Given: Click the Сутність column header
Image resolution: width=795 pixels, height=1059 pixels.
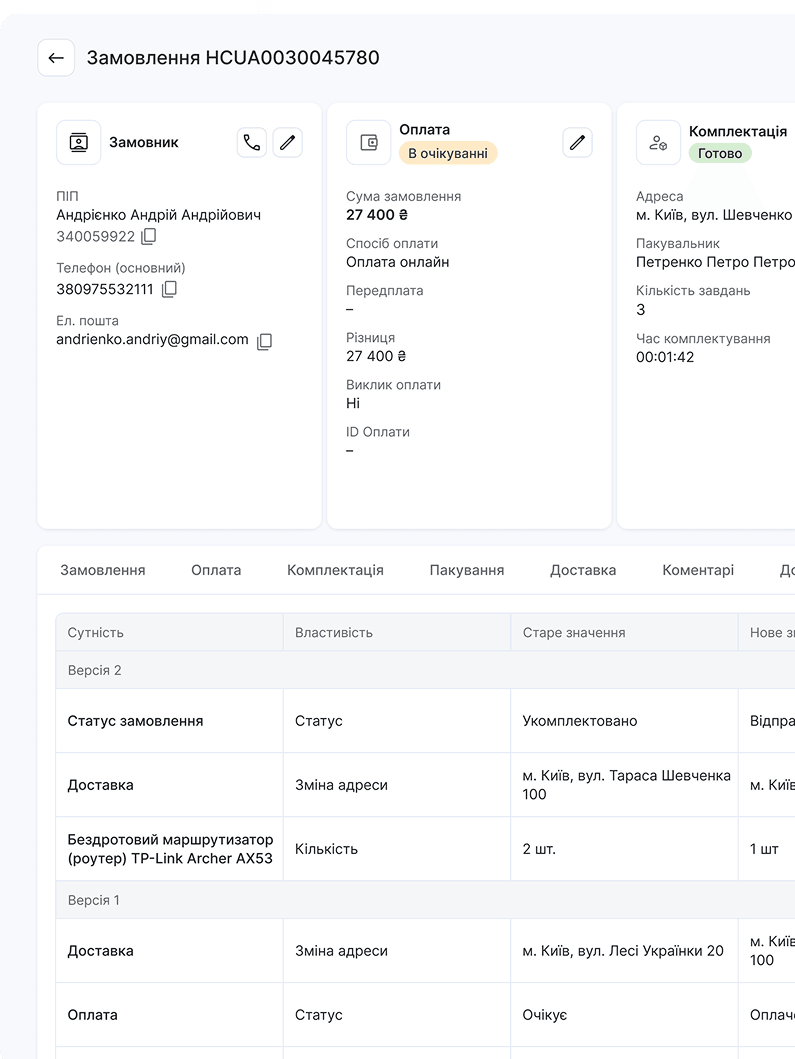Looking at the screenshot, I should [170, 633].
